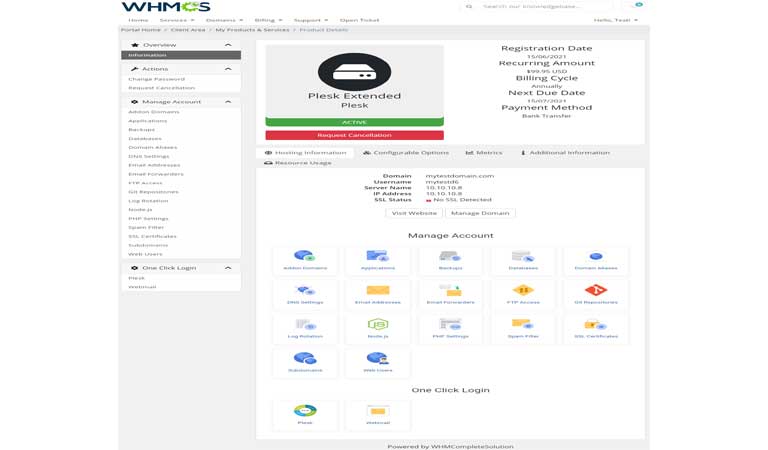Collapse the One Click Login sidebar panel
Screen dimensions: 768x450
(228, 268)
